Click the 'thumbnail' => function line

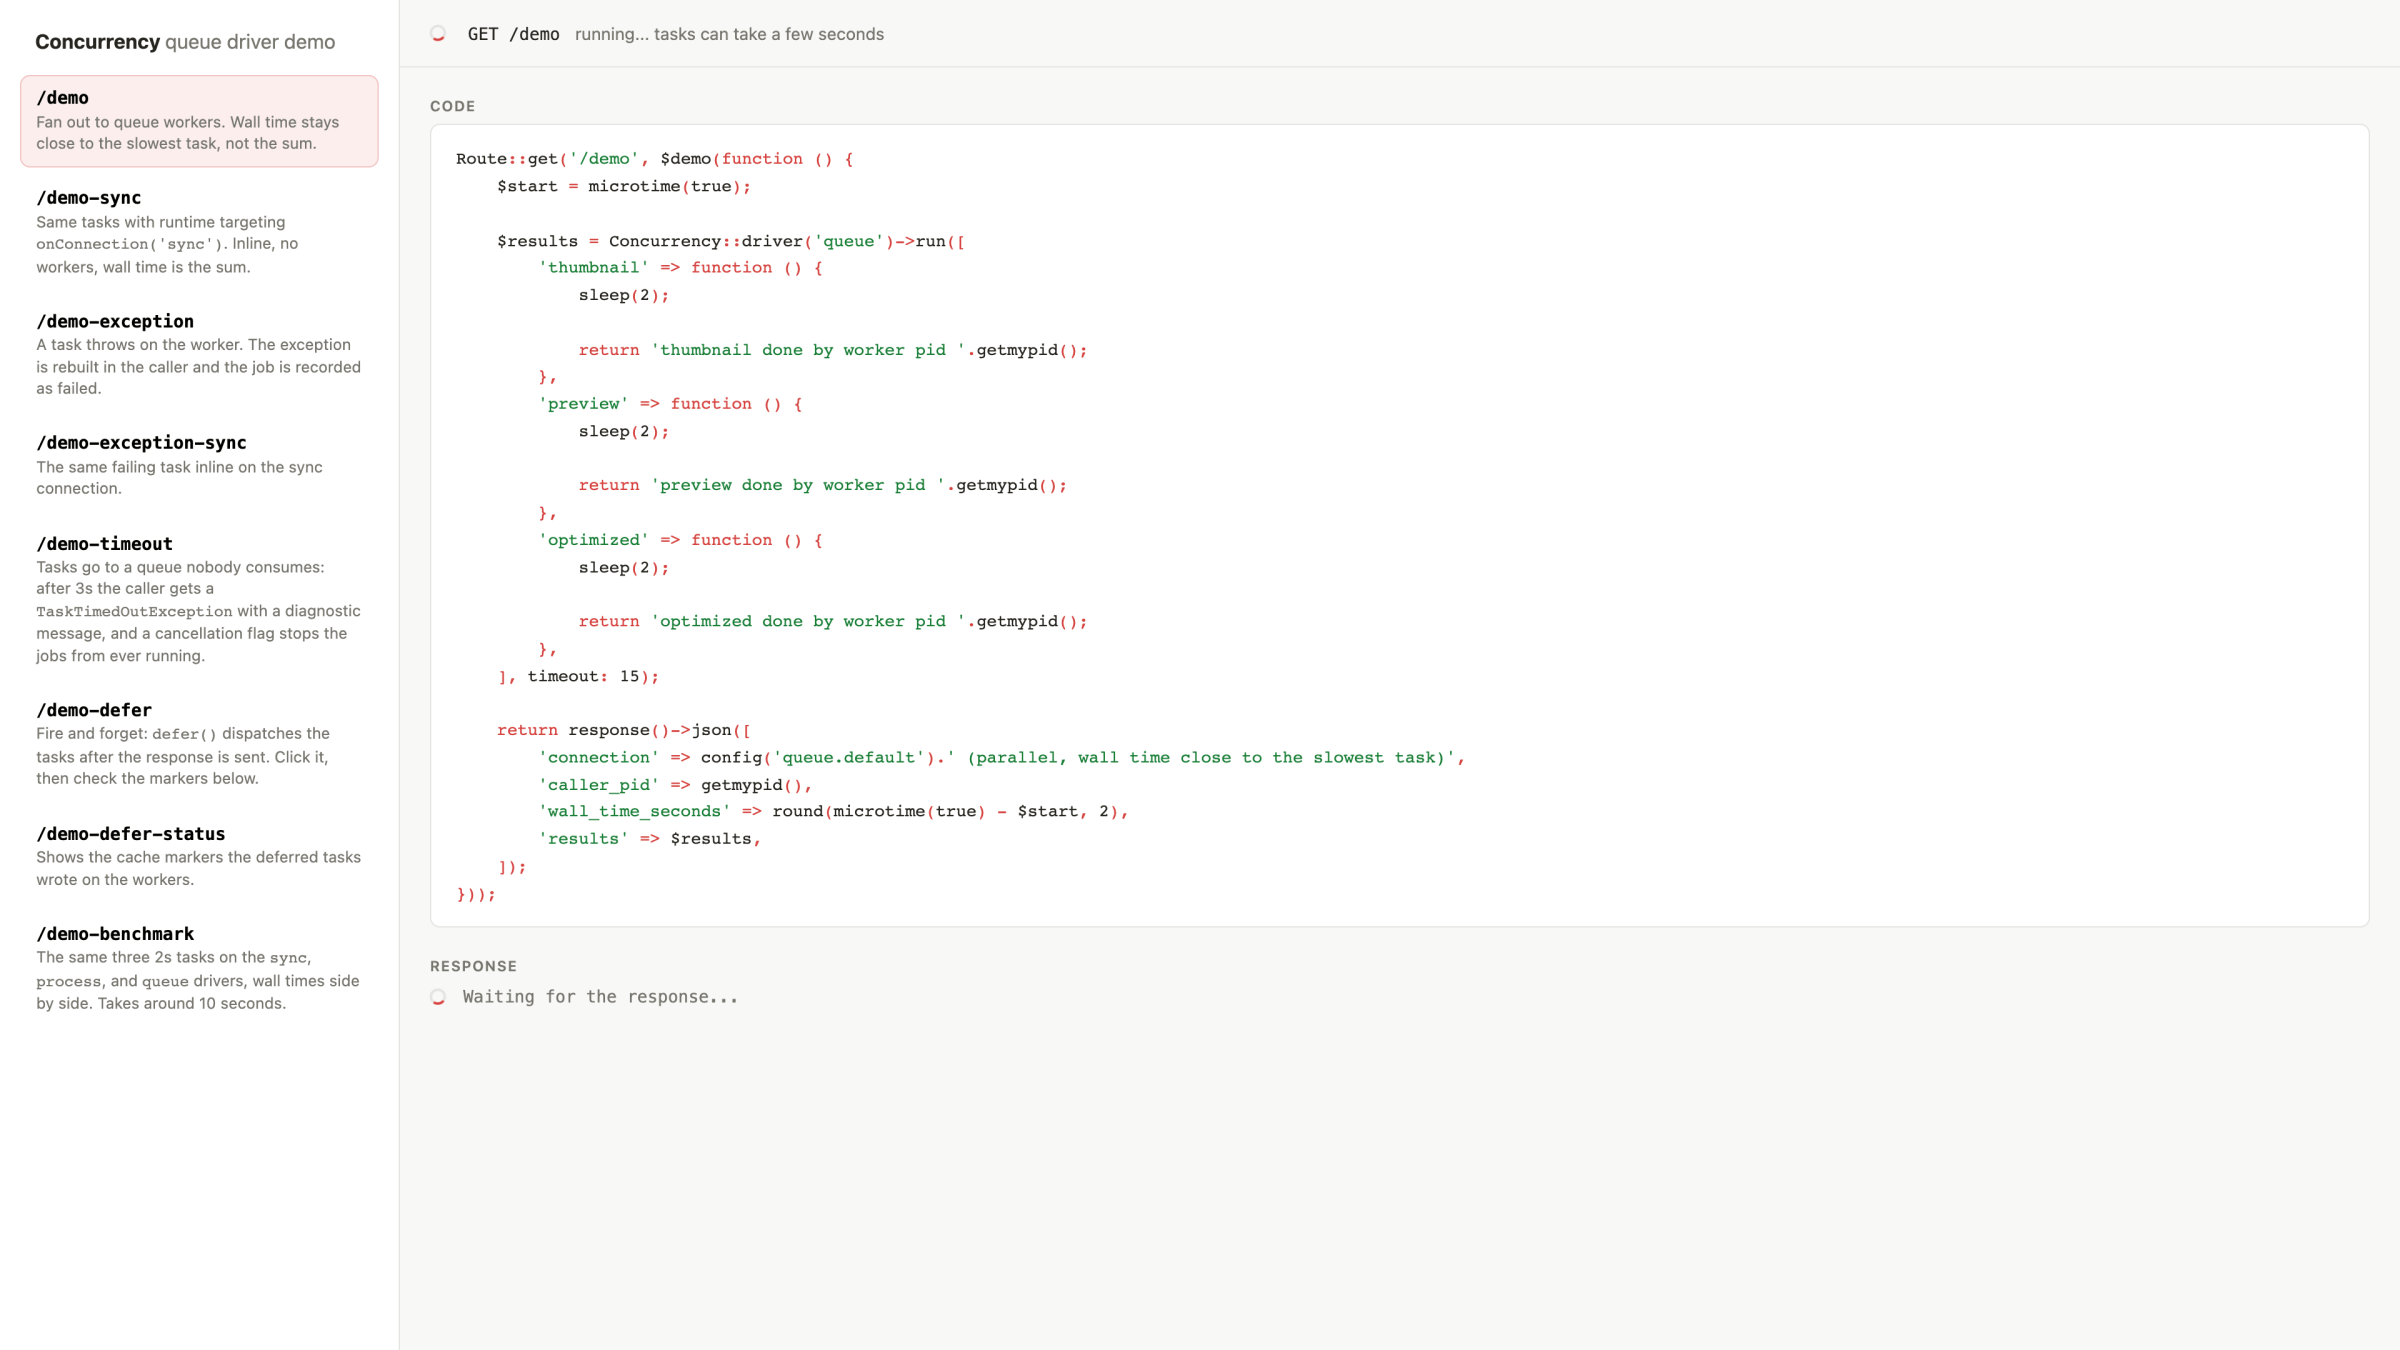pos(680,268)
